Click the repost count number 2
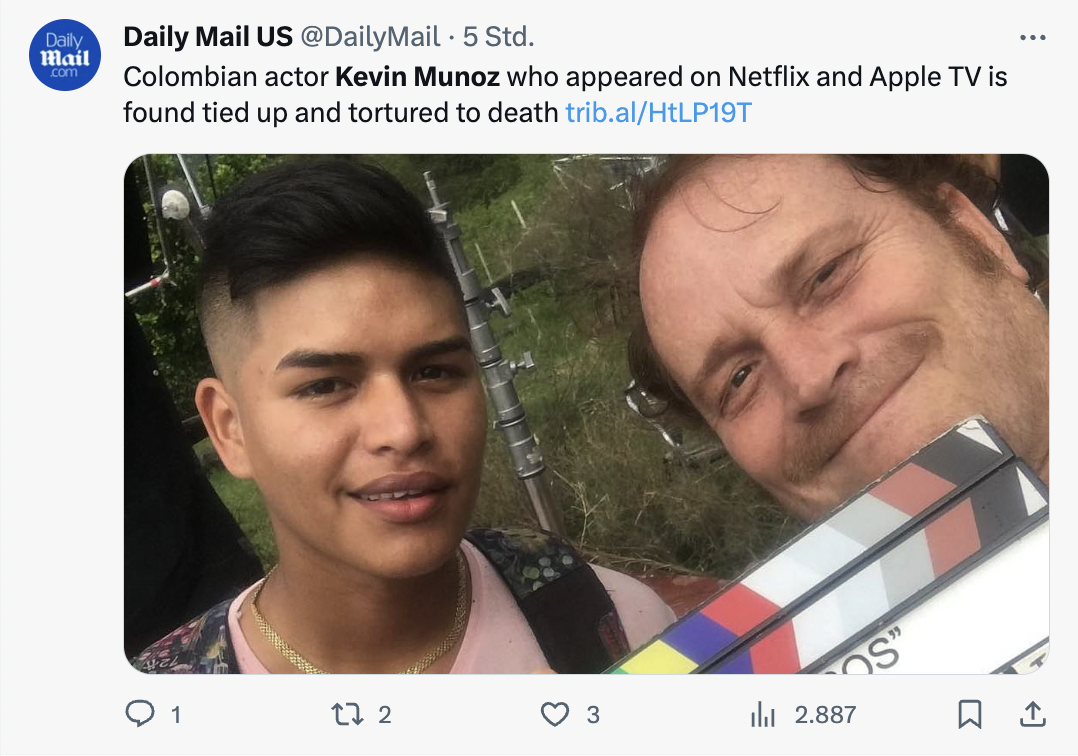Image resolution: width=1078 pixels, height=756 pixels. click(385, 714)
